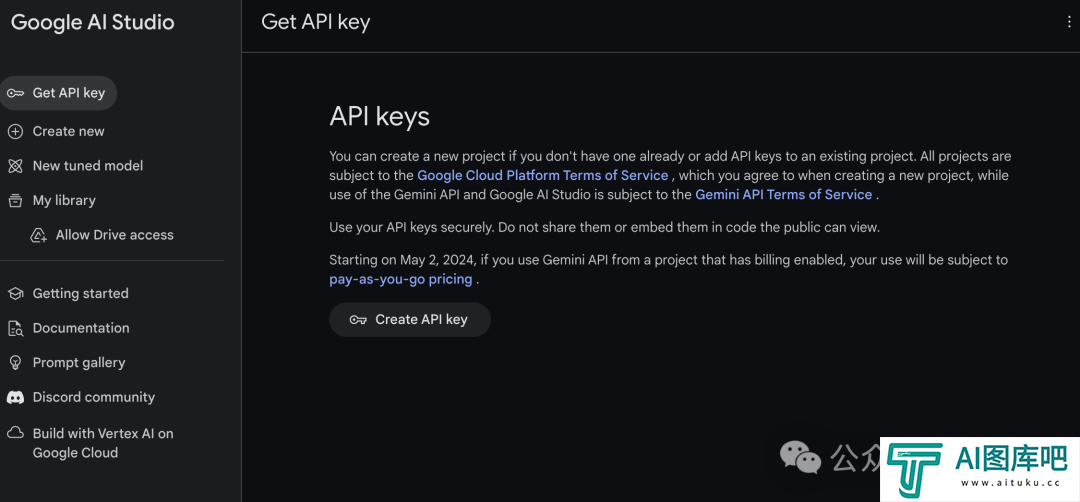Open the three-dot more options menu

coord(1068,22)
